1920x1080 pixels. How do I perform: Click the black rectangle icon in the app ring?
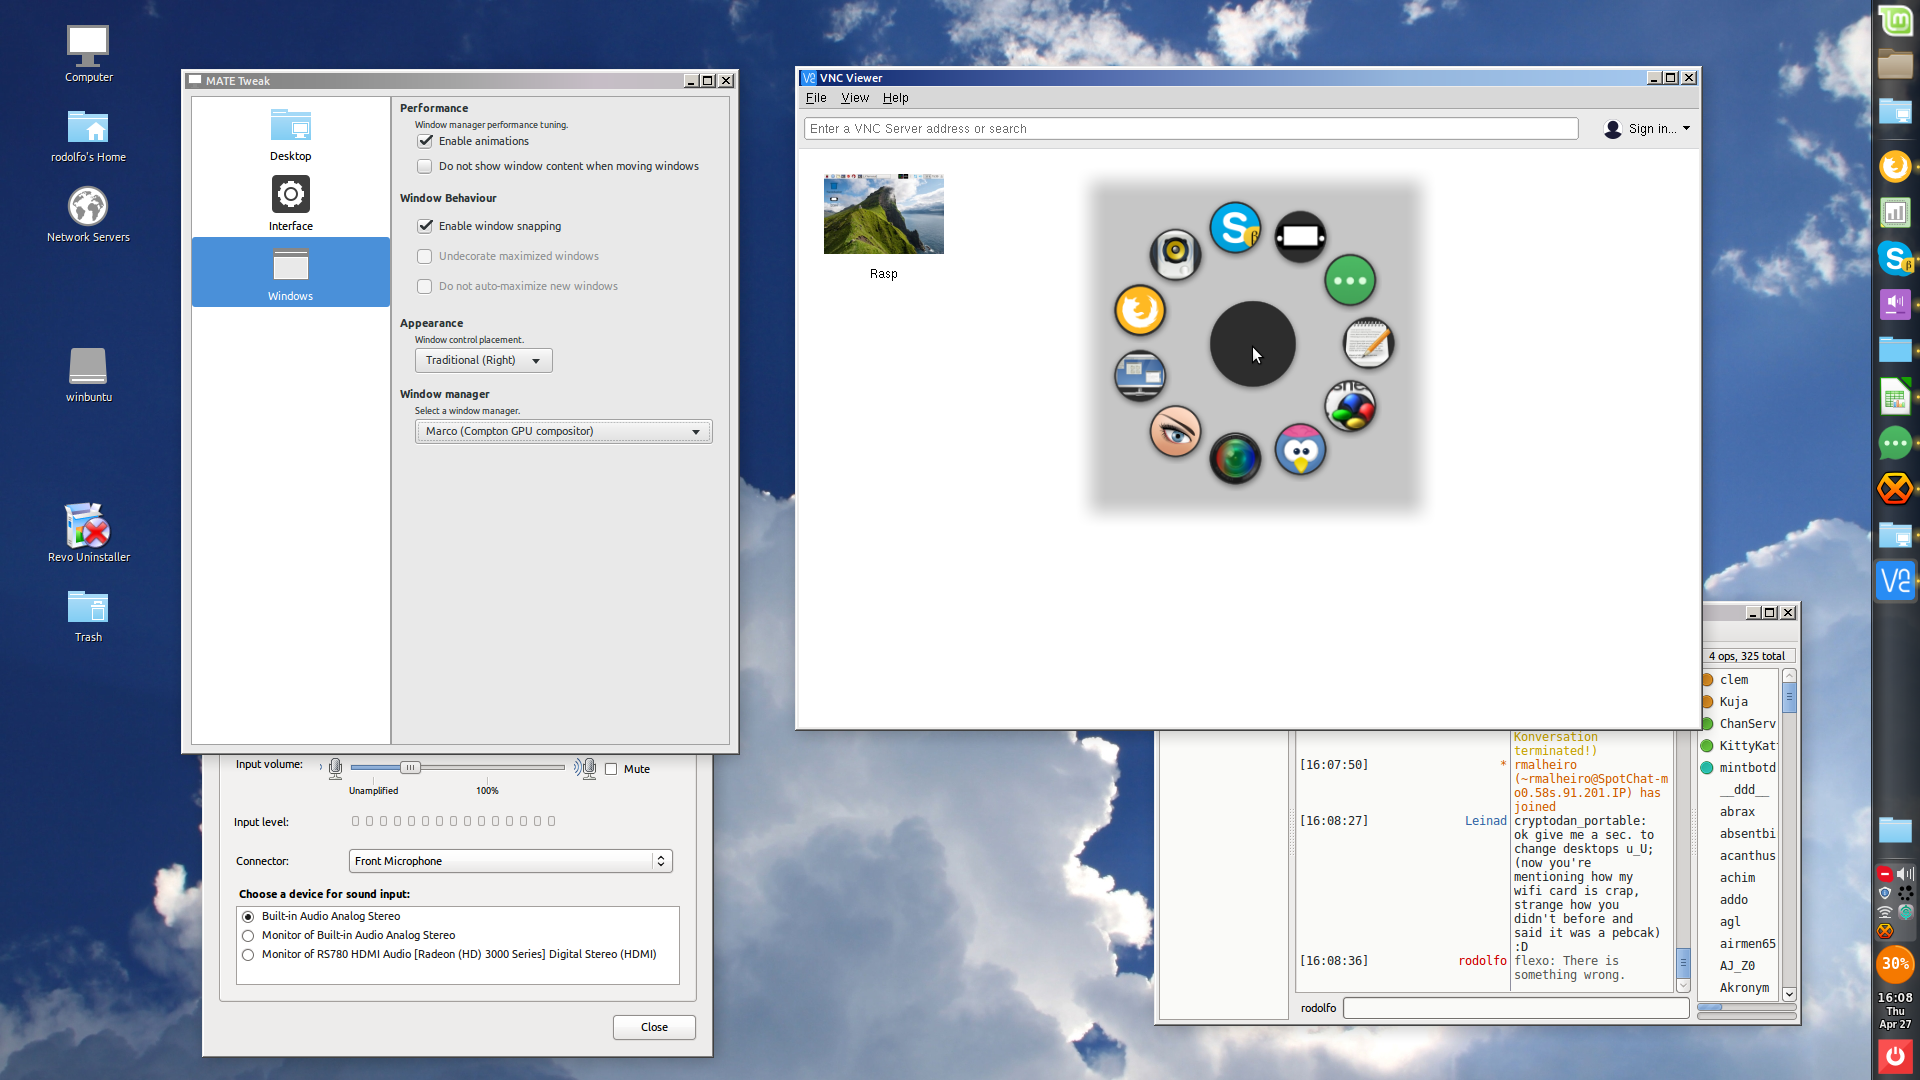[1300, 237]
